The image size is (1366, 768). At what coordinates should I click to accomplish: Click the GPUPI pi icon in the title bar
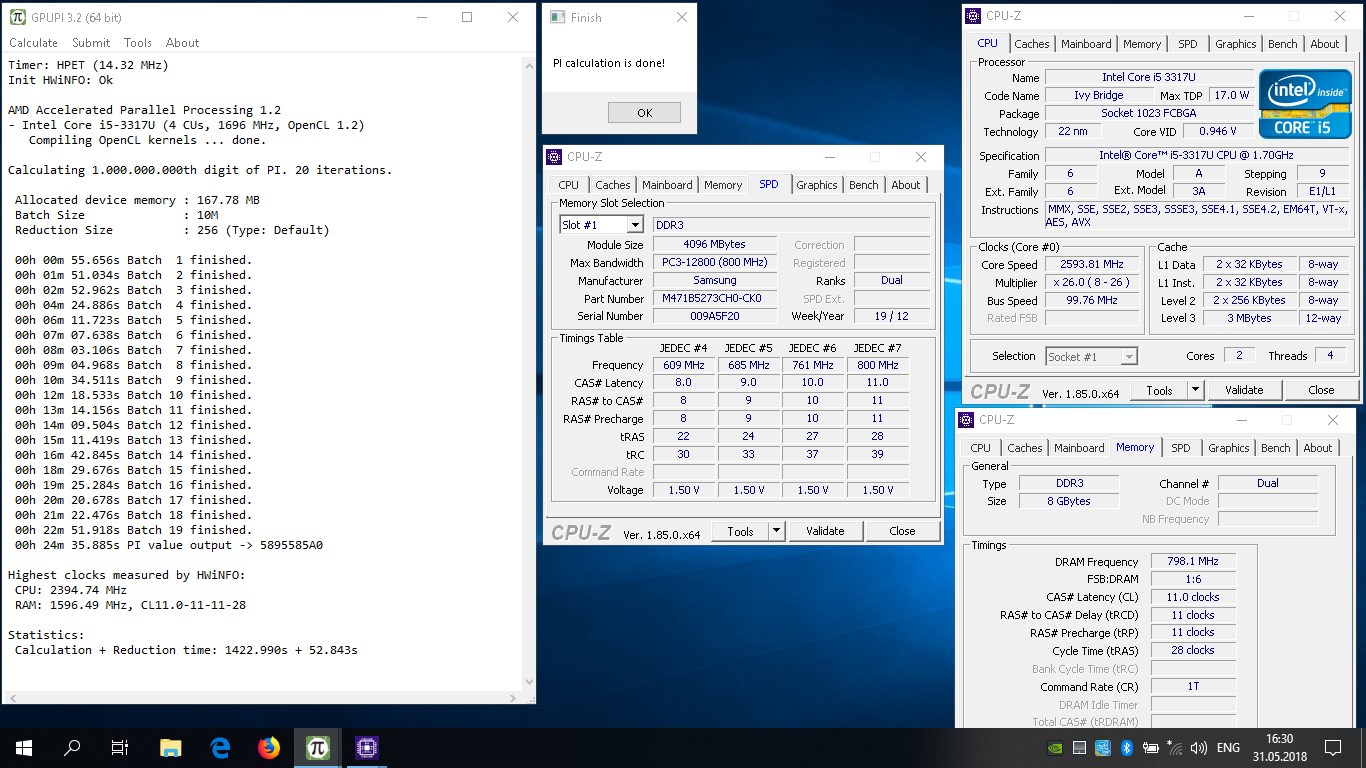point(18,17)
